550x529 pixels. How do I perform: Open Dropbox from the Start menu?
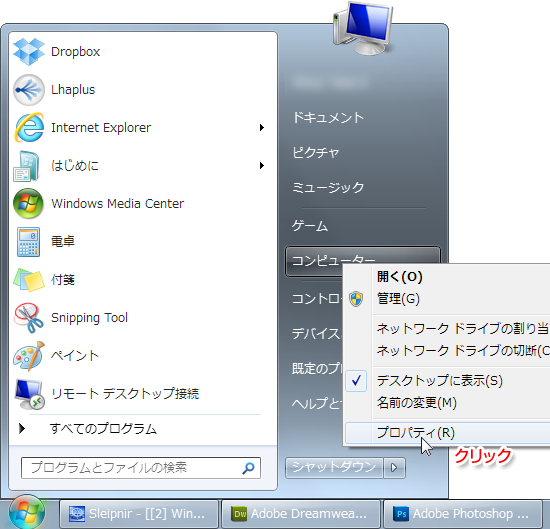point(75,52)
